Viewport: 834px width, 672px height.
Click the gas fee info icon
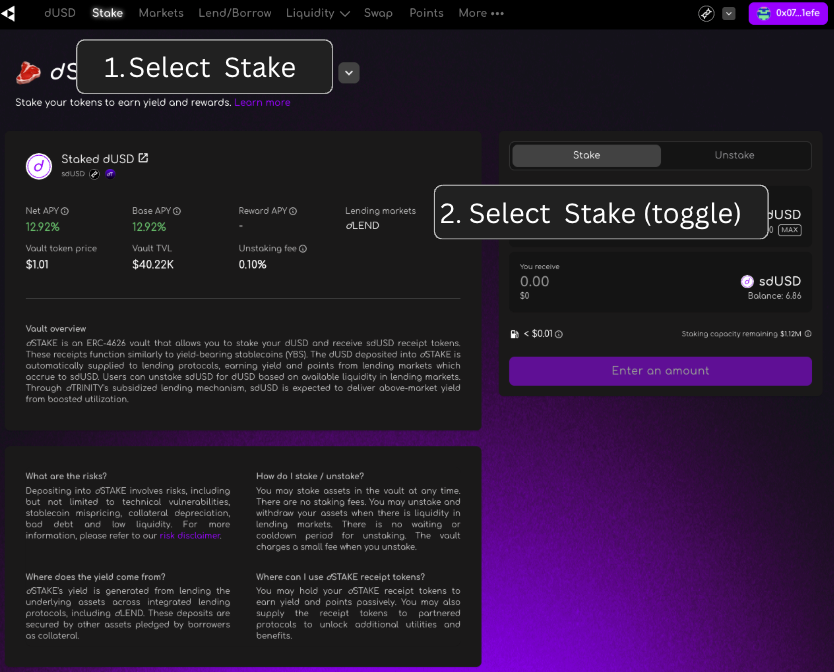coord(559,334)
